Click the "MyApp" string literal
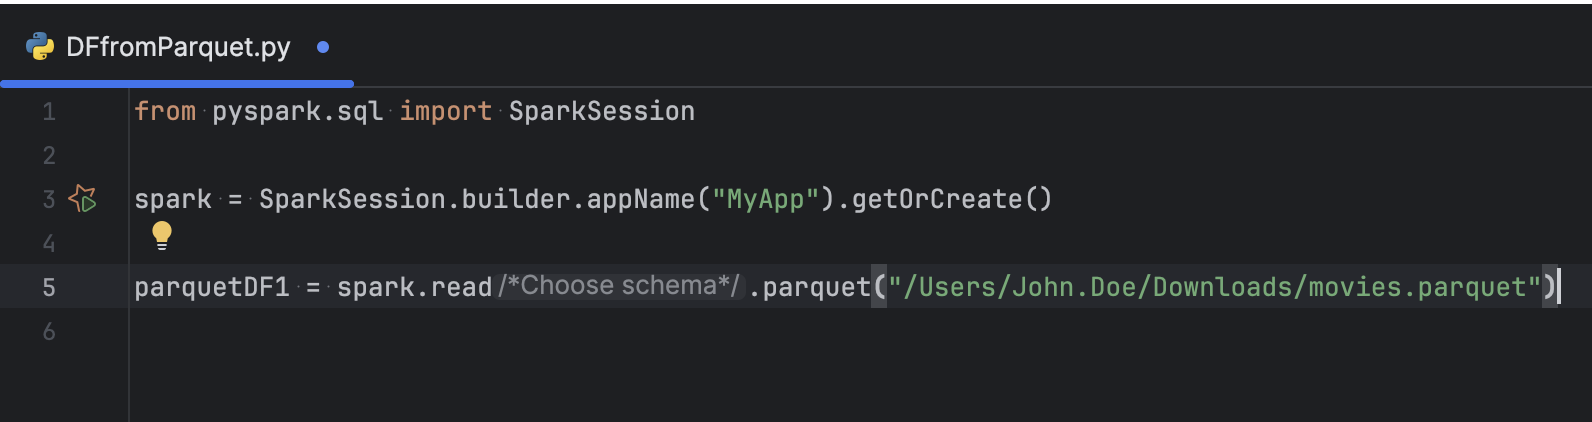The image size is (1592, 422). 765,199
